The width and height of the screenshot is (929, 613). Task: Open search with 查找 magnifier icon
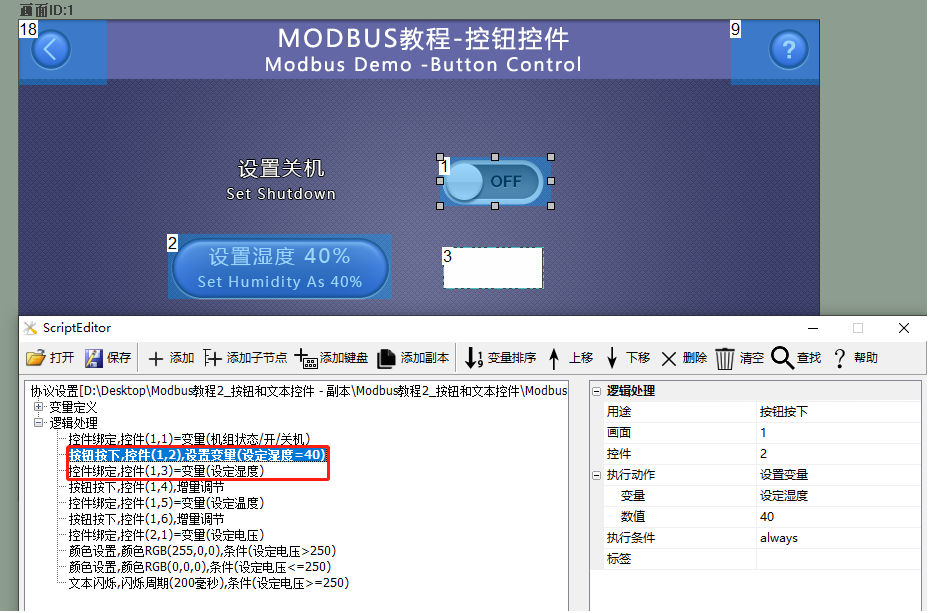782,358
